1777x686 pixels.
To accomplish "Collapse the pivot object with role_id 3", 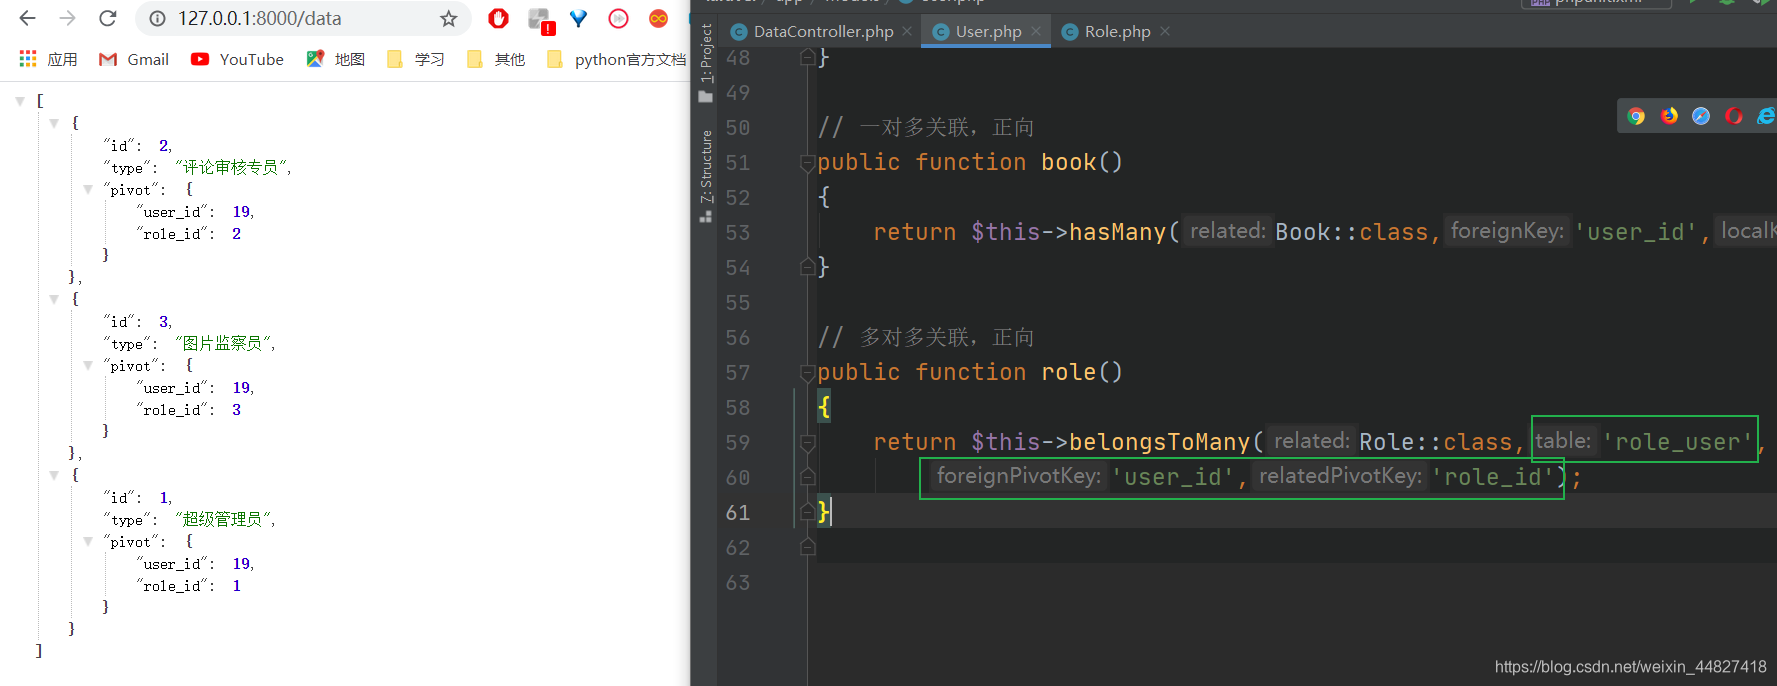I will coord(88,365).
